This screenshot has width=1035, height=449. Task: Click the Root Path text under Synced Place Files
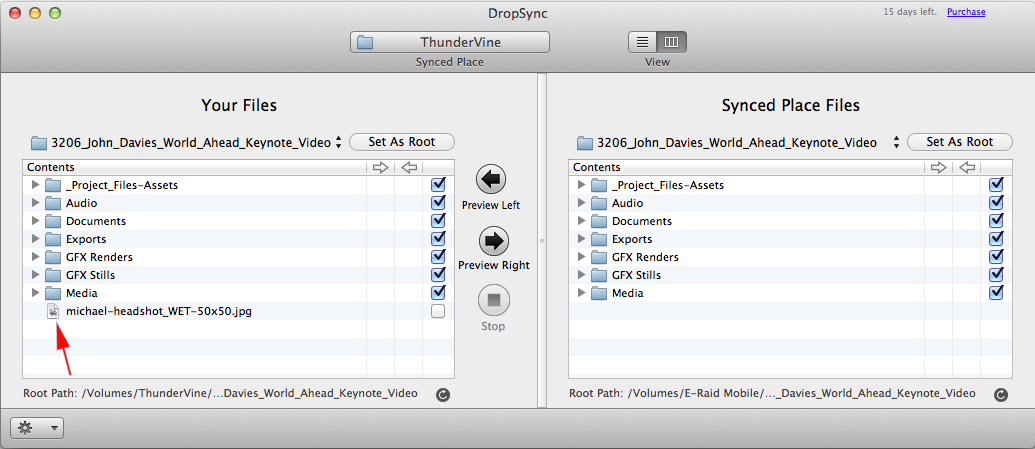pyautogui.click(x=772, y=394)
